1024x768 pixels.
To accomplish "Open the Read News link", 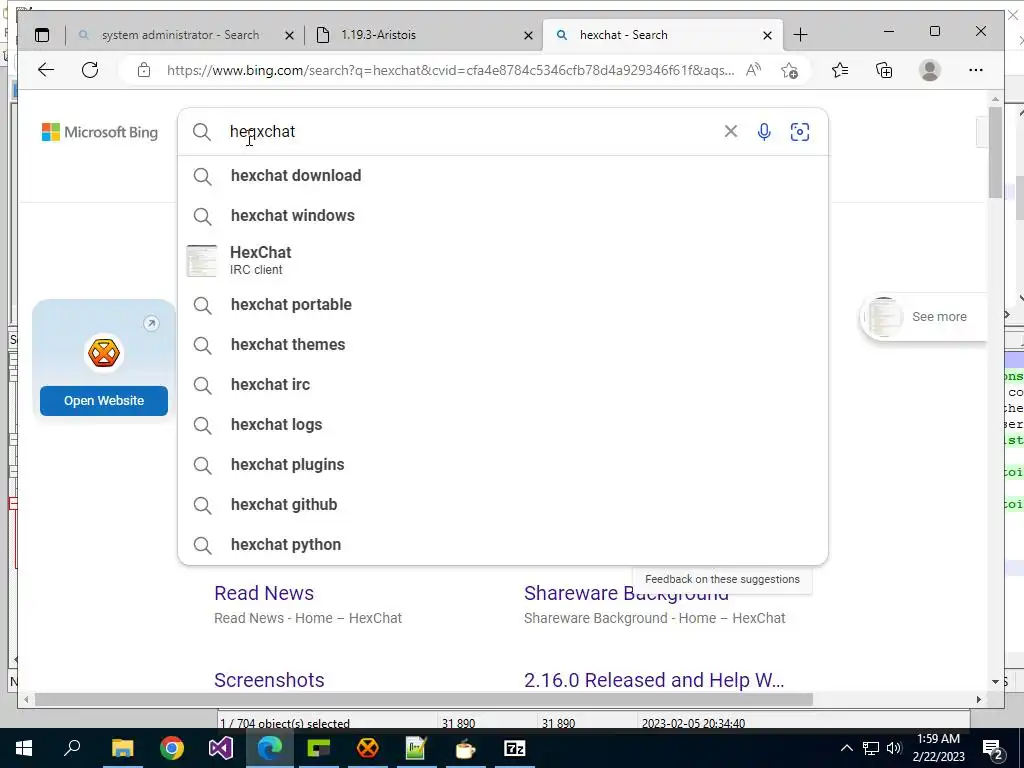I will click(x=264, y=593).
